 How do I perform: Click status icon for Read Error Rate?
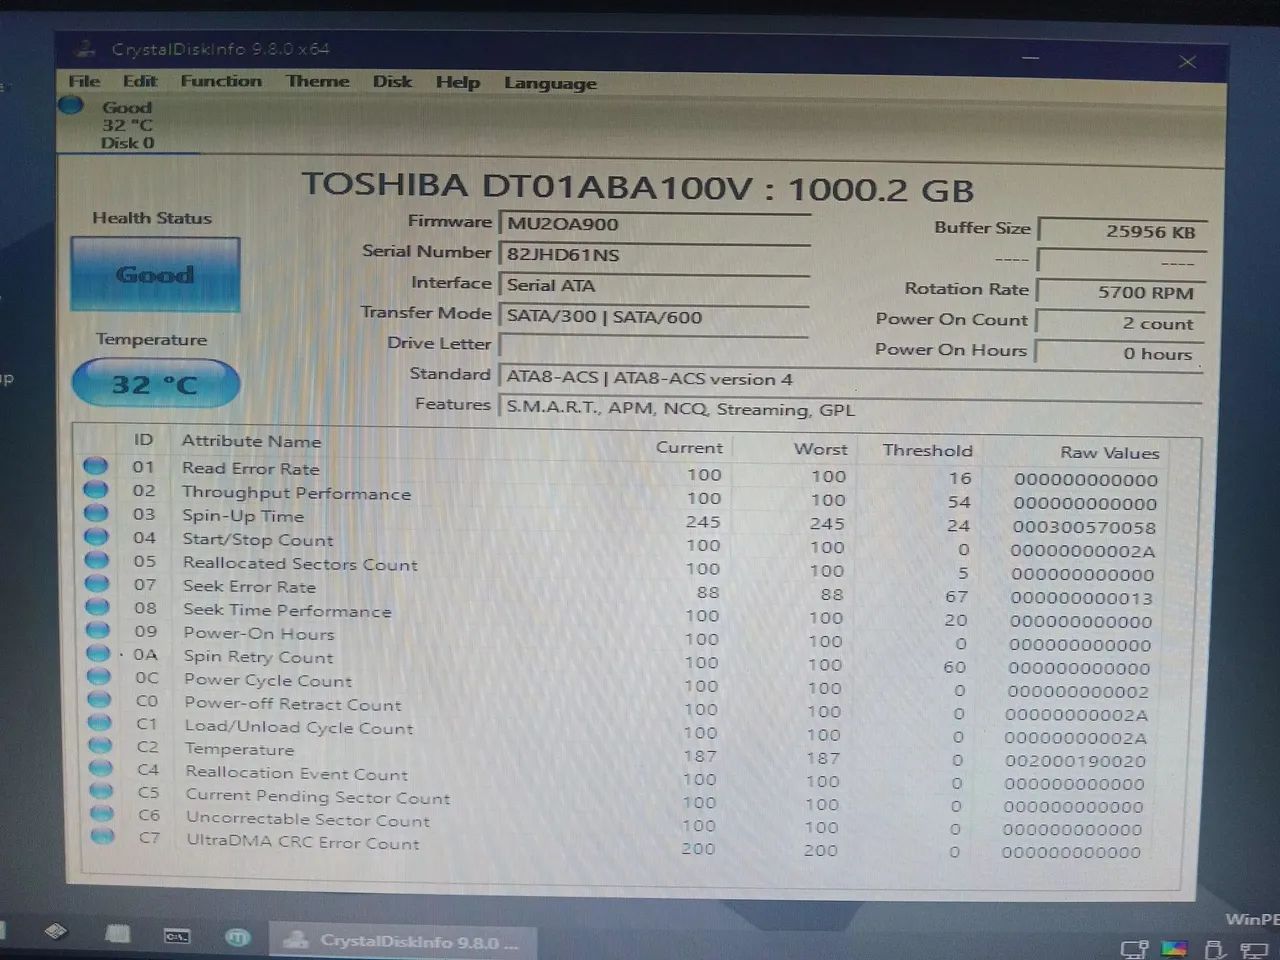[95, 466]
